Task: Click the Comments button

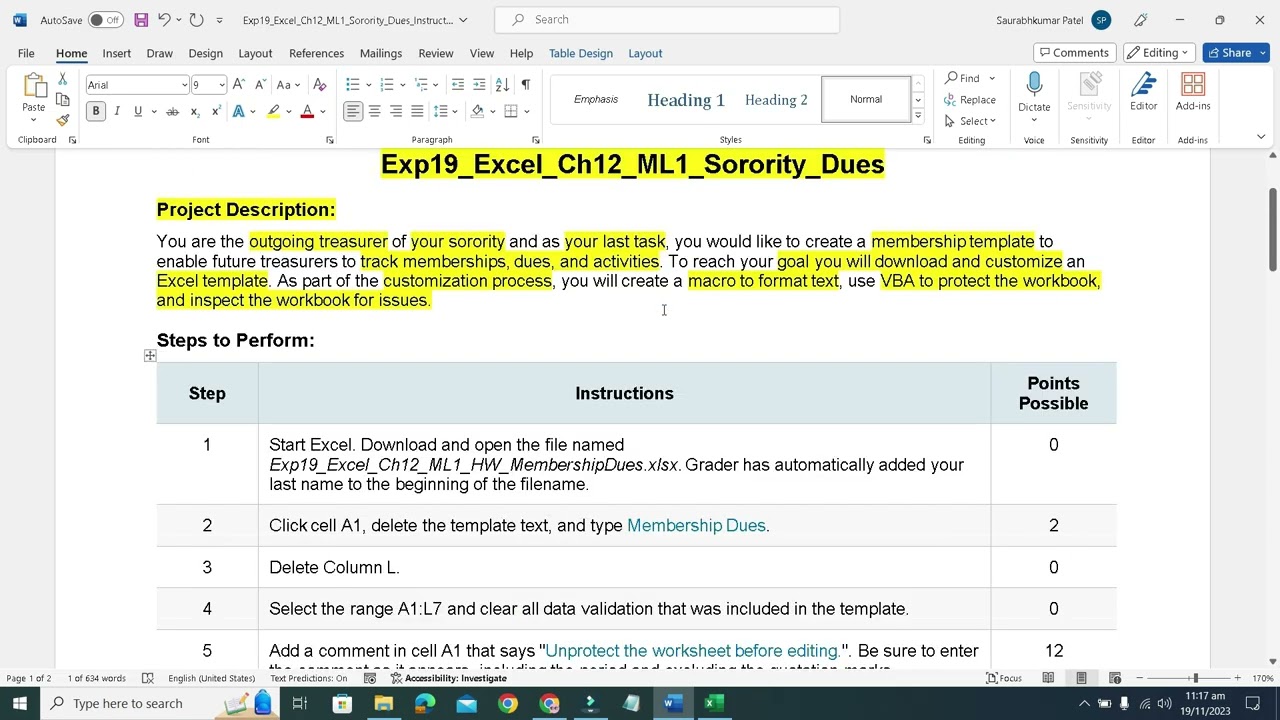Action: click(x=1075, y=53)
